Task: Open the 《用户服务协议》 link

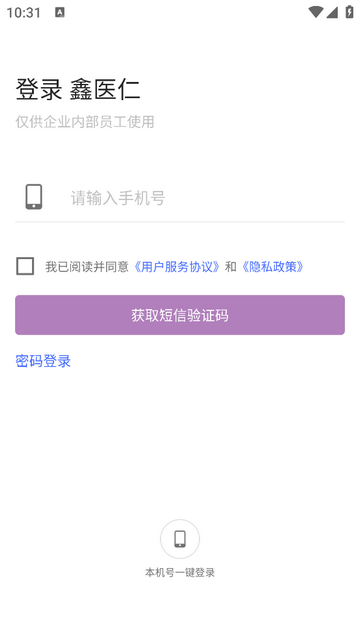Action: pyautogui.click(x=177, y=267)
